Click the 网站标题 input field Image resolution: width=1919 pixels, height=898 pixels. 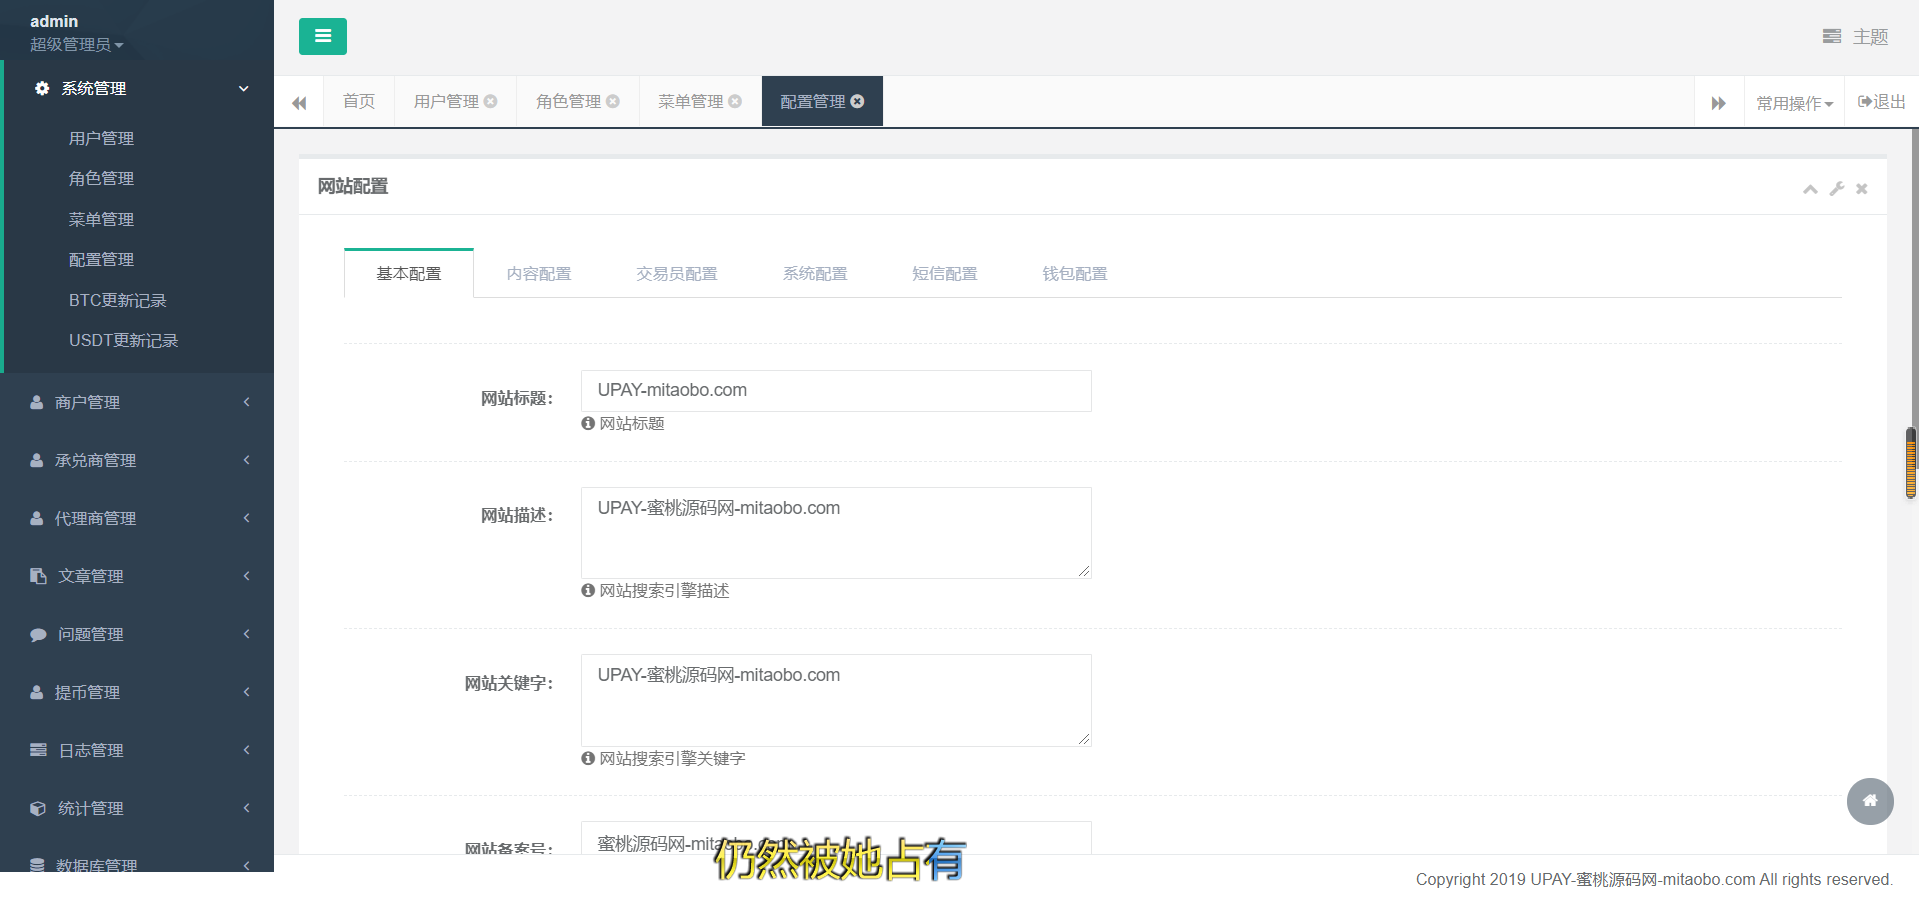[835, 391]
